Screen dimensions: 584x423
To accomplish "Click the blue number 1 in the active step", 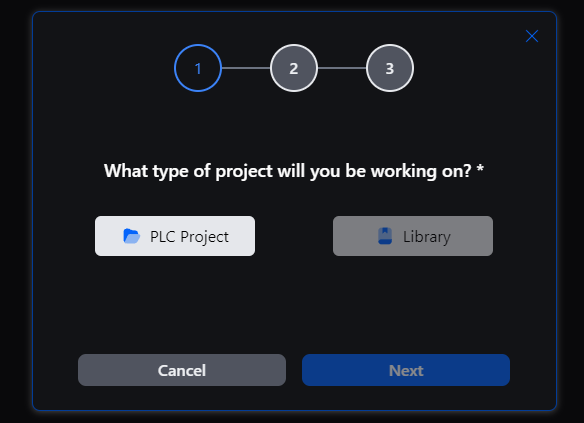I will pyautogui.click(x=198, y=69).
